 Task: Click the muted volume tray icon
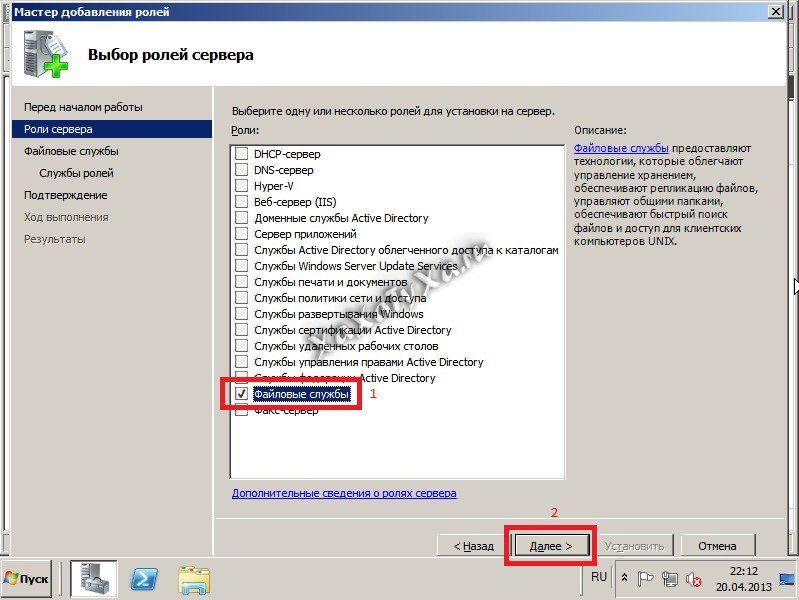pos(694,579)
